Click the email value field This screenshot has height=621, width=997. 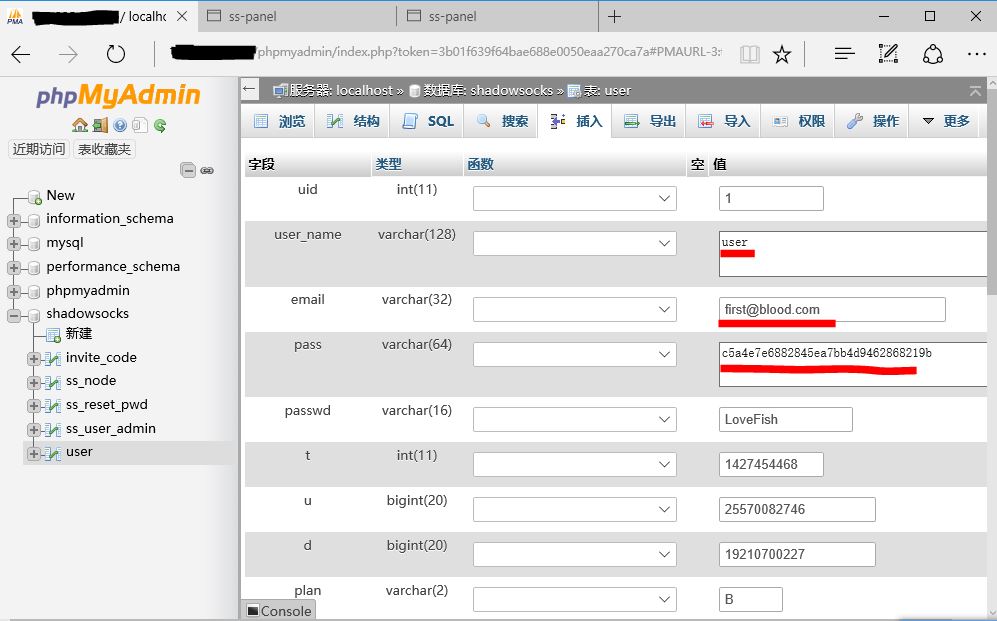coord(832,310)
